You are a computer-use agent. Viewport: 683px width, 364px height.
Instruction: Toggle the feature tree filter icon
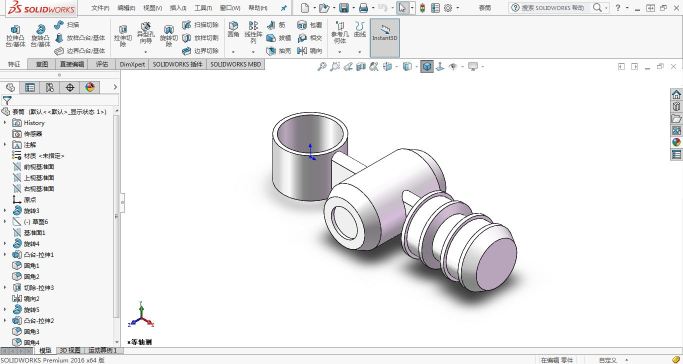coord(7,101)
